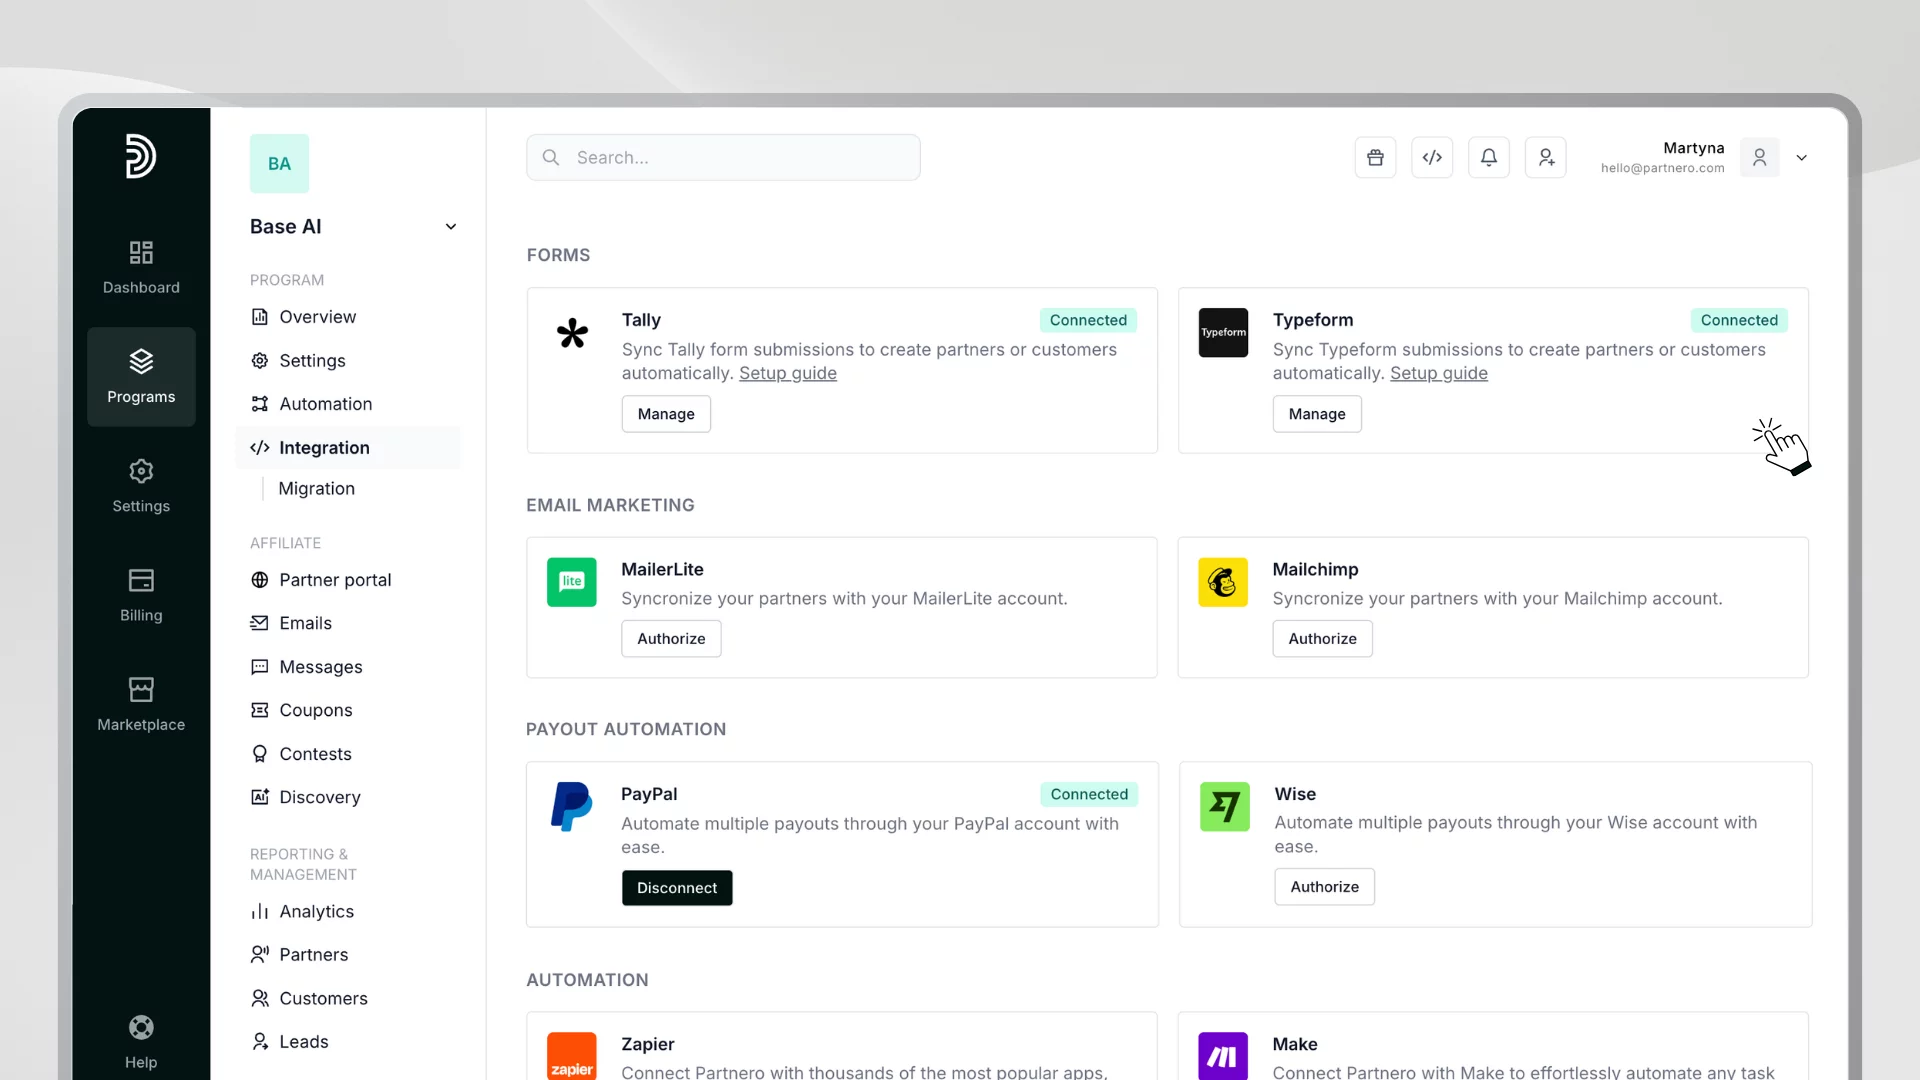Screen dimensions: 1920x1080
Task: Open Typeform Setup guide link
Action: coord(1439,374)
